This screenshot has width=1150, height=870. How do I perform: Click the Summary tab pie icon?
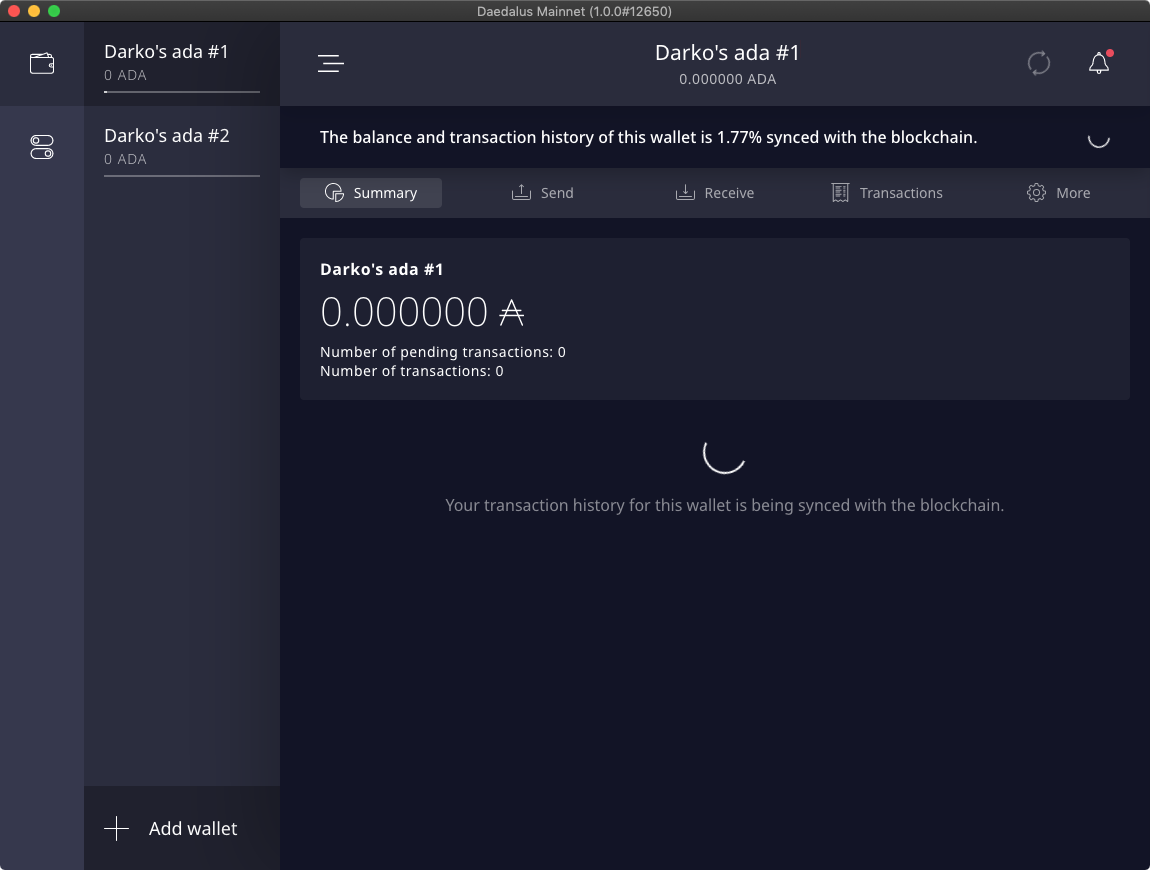(335, 193)
